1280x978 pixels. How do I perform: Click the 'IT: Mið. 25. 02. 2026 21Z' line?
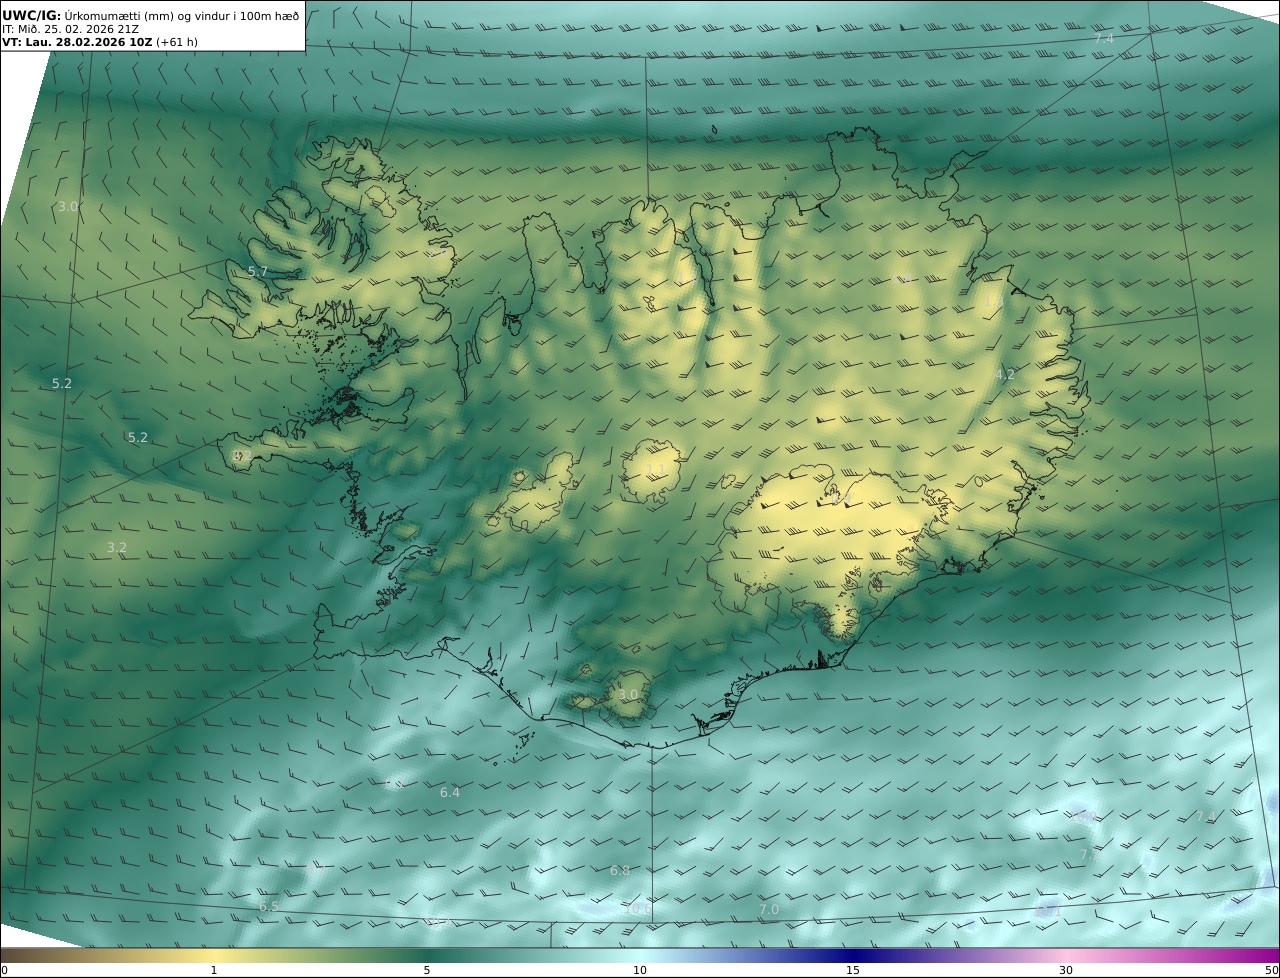(70, 29)
